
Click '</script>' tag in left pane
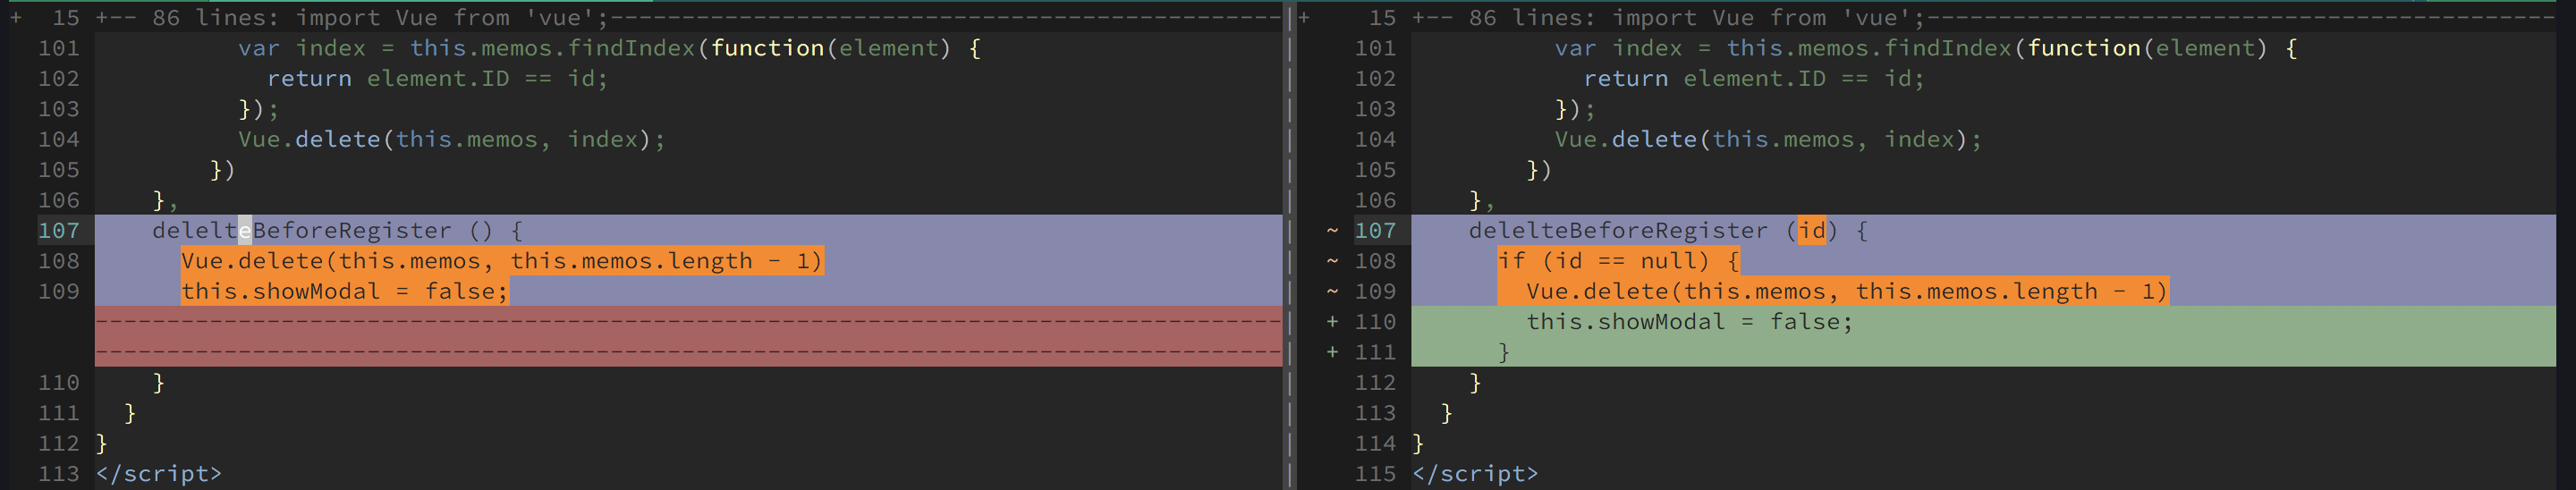point(159,474)
